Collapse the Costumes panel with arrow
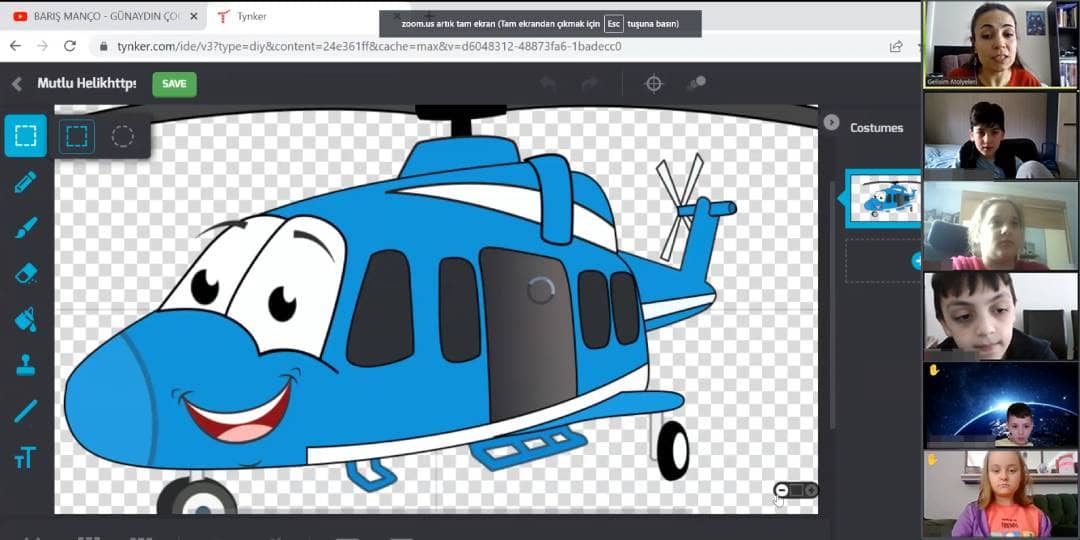Image resolution: width=1080 pixels, height=540 pixels. coord(831,122)
